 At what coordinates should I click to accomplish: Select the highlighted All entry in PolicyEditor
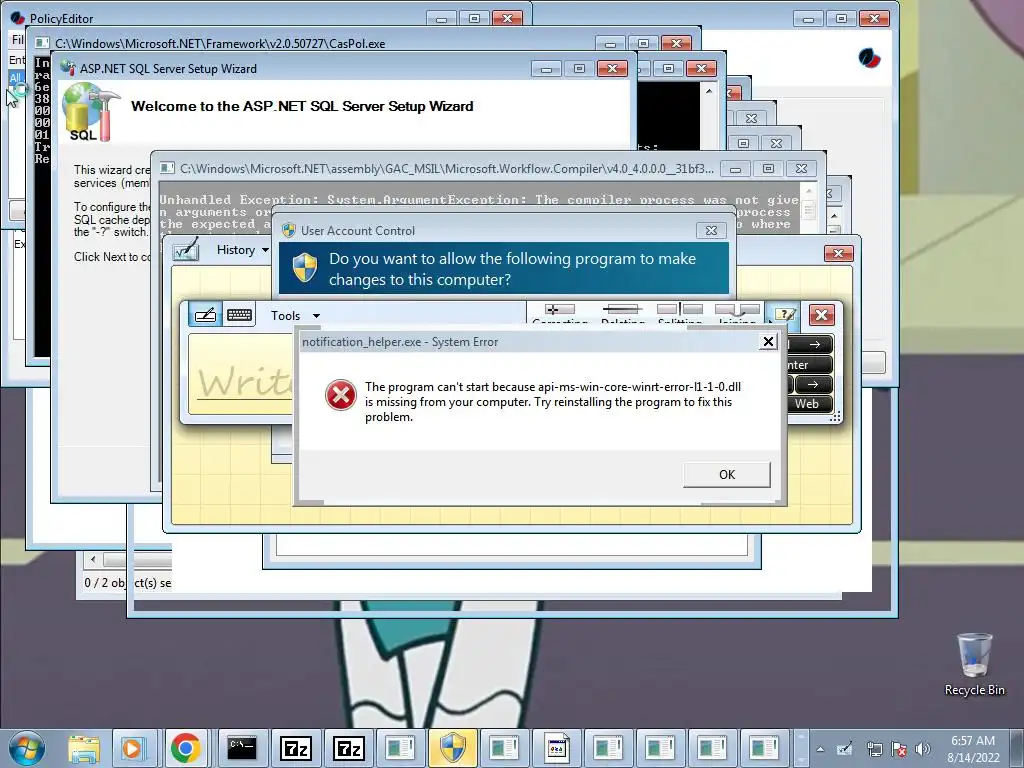coord(16,78)
